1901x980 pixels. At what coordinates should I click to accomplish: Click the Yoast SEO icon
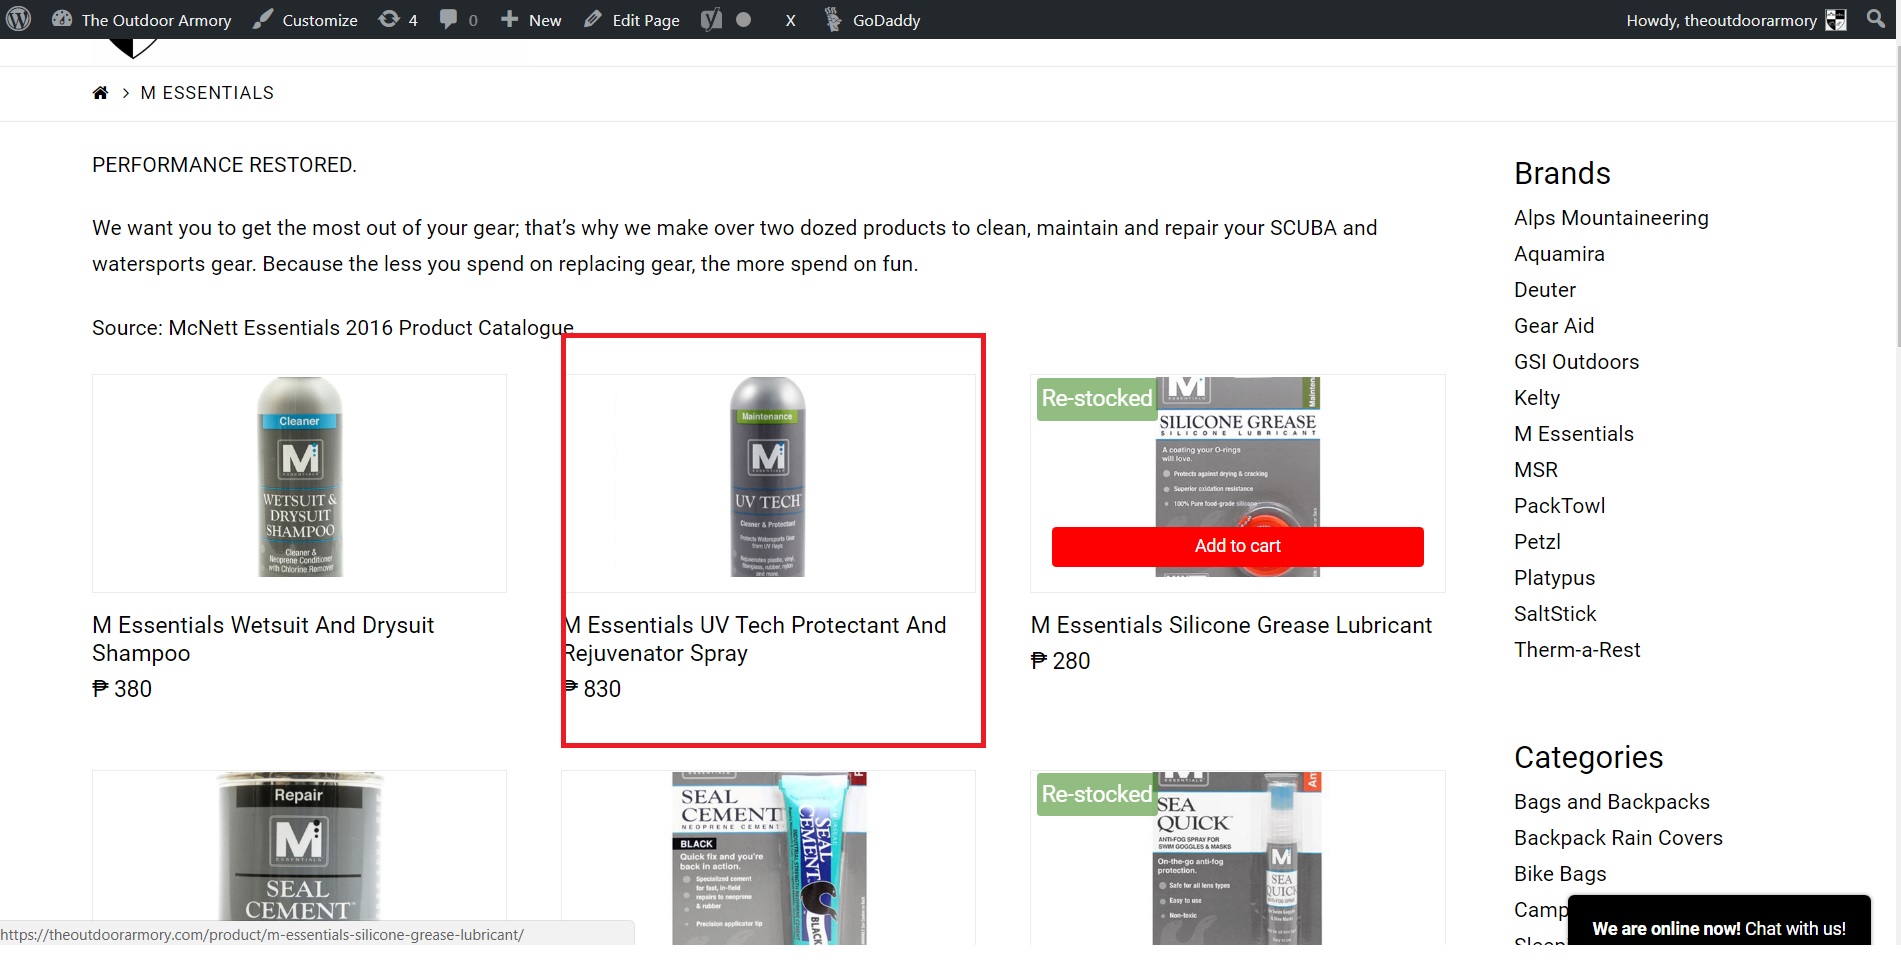pos(711,19)
